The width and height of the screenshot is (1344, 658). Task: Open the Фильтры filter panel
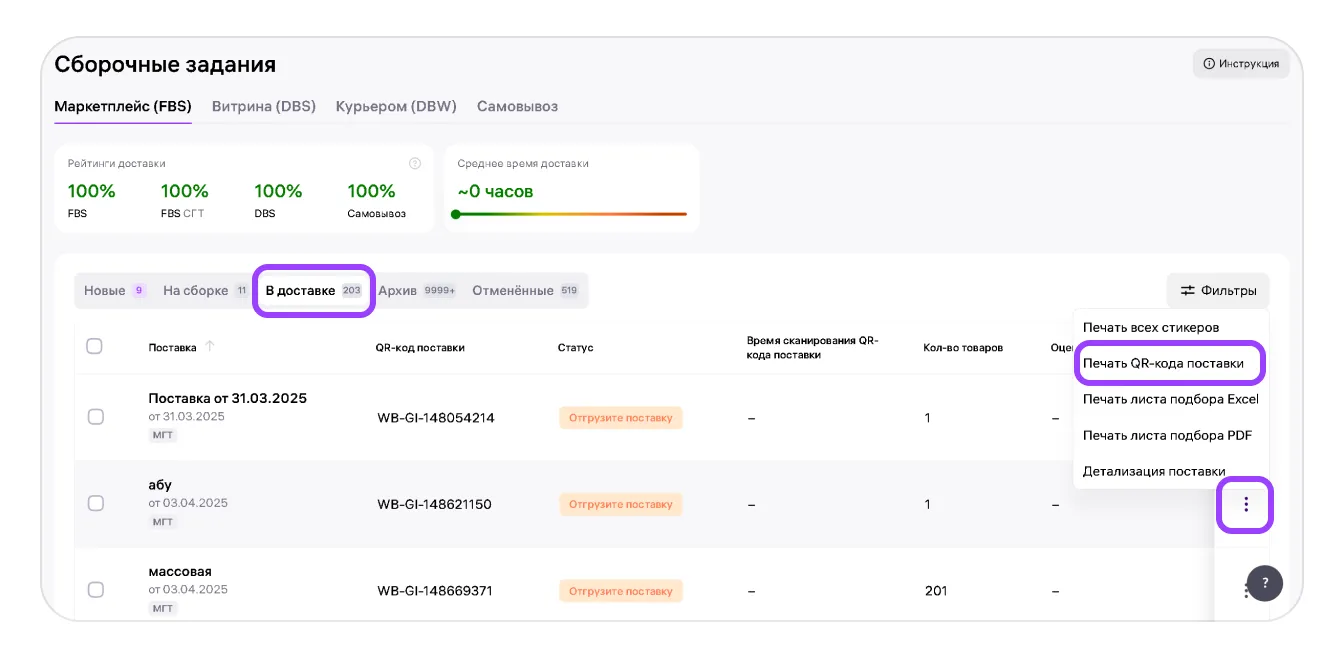click(x=1217, y=291)
